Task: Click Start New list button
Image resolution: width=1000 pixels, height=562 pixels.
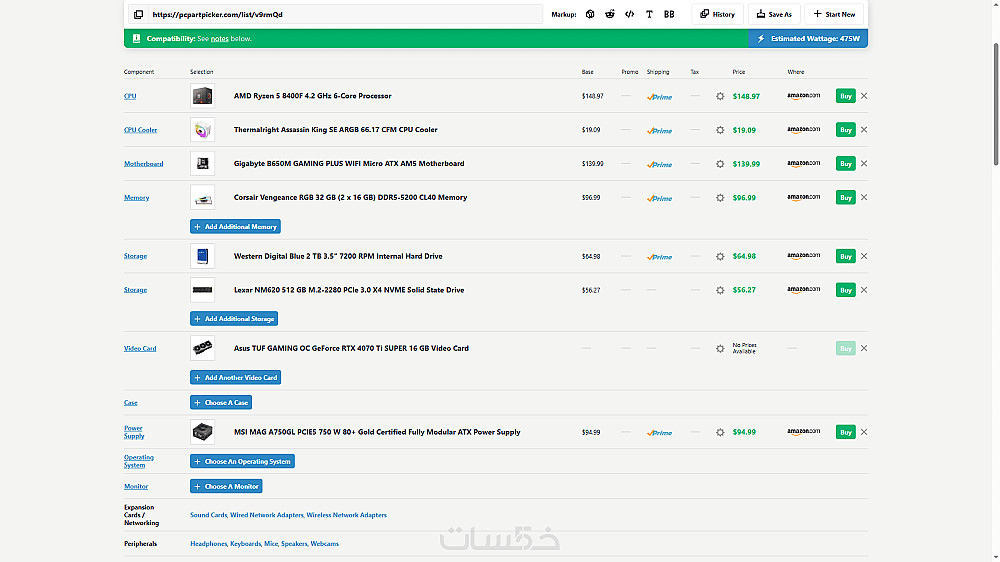Action: point(834,14)
